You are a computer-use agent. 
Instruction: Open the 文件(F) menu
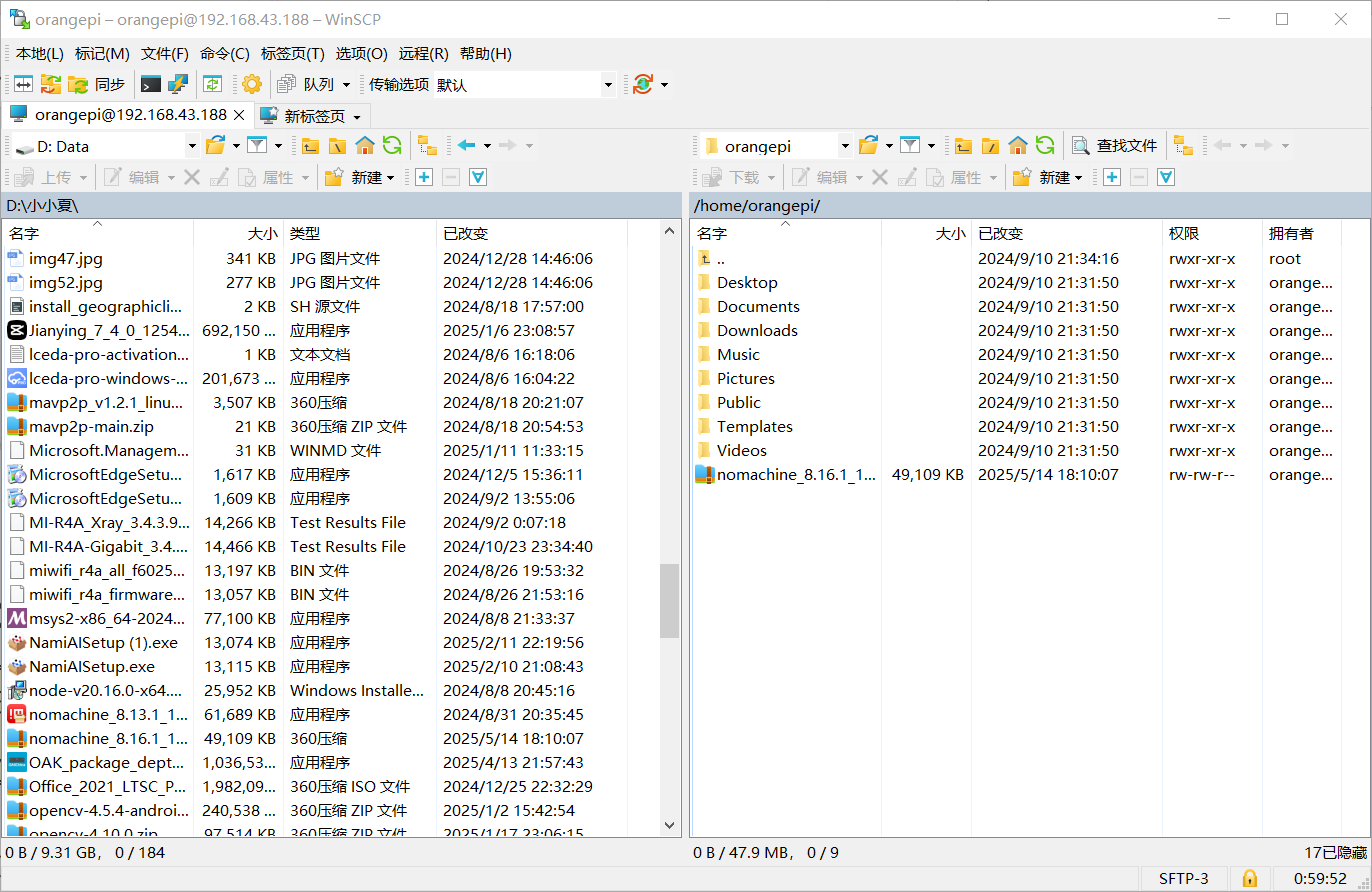(165, 54)
